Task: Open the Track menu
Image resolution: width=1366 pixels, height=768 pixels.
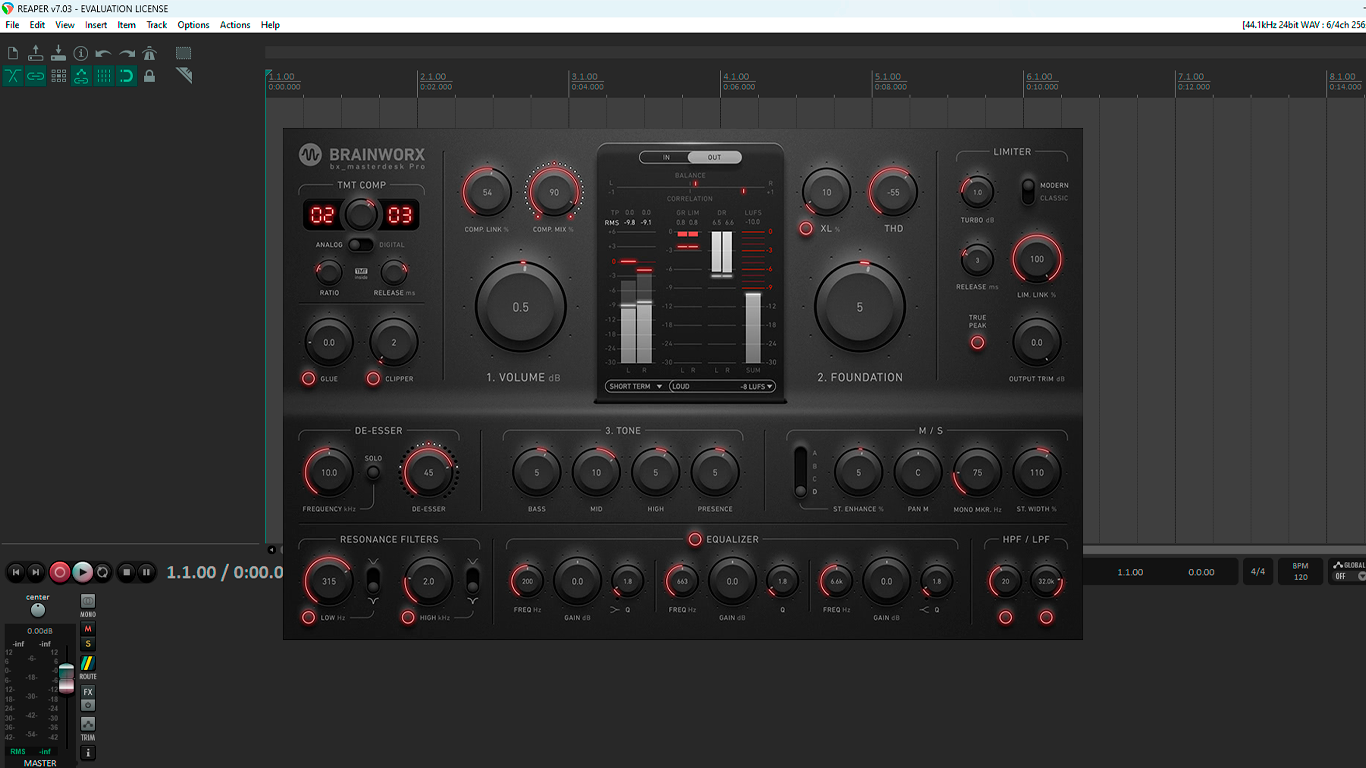Action: click(x=157, y=24)
